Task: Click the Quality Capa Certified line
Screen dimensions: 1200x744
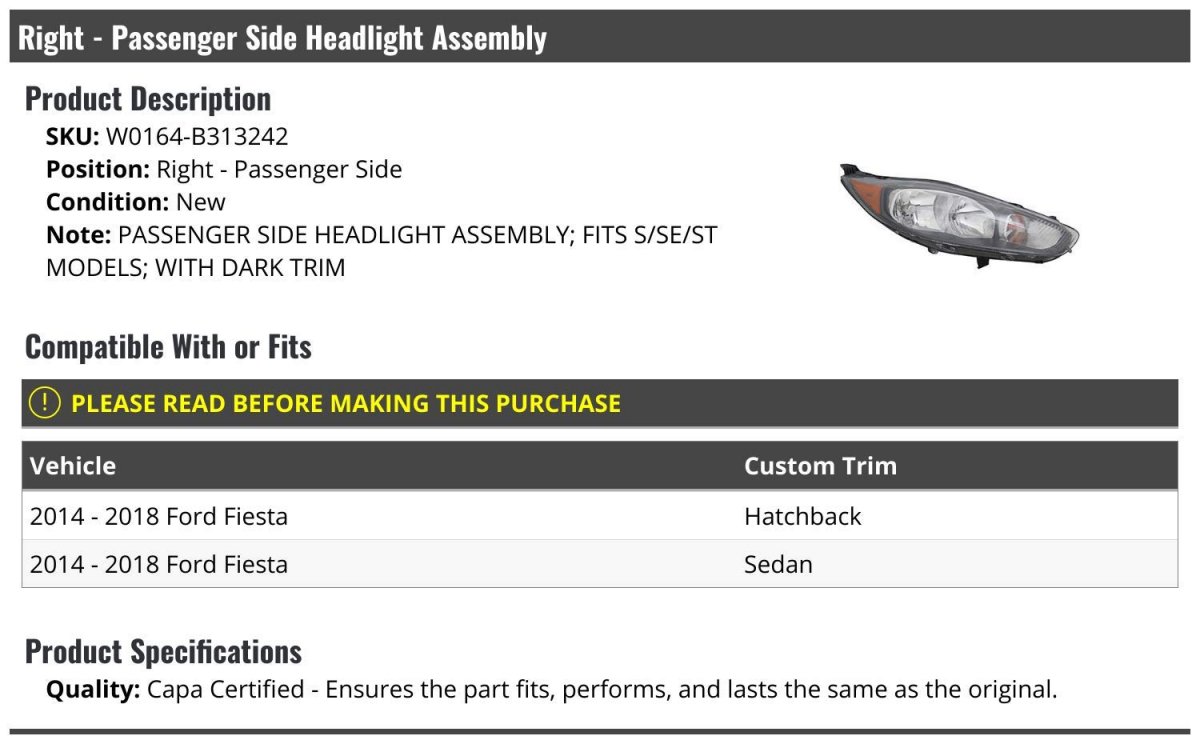Action: [551, 689]
